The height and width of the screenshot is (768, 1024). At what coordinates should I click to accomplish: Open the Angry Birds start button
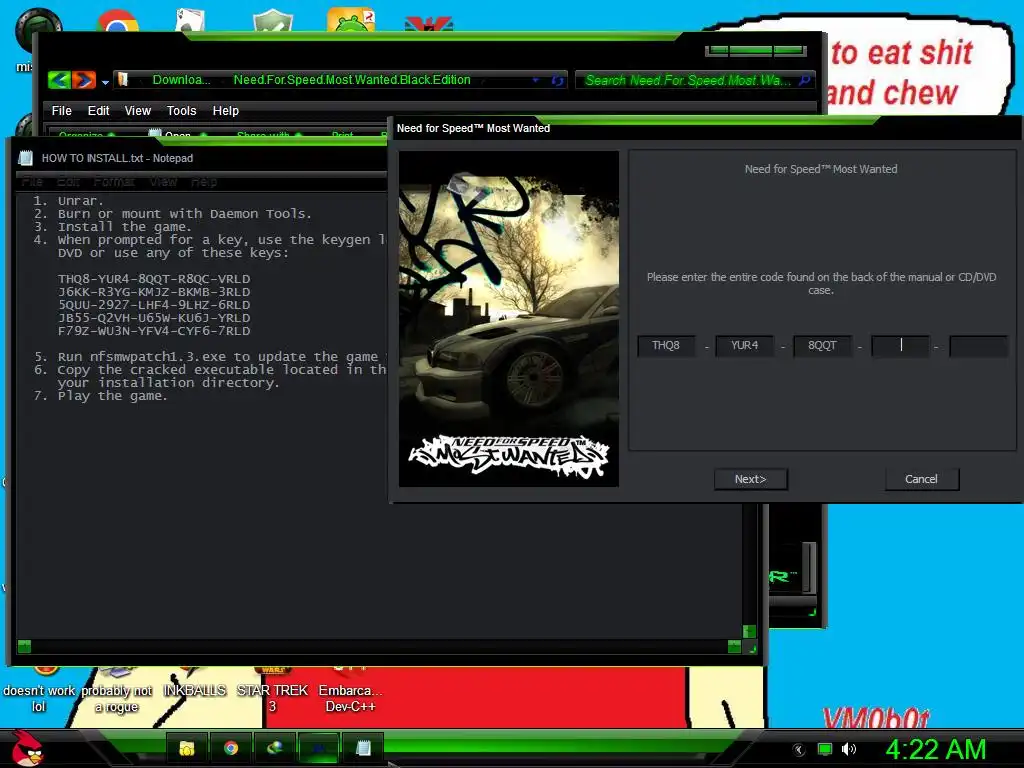click(x=27, y=748)
